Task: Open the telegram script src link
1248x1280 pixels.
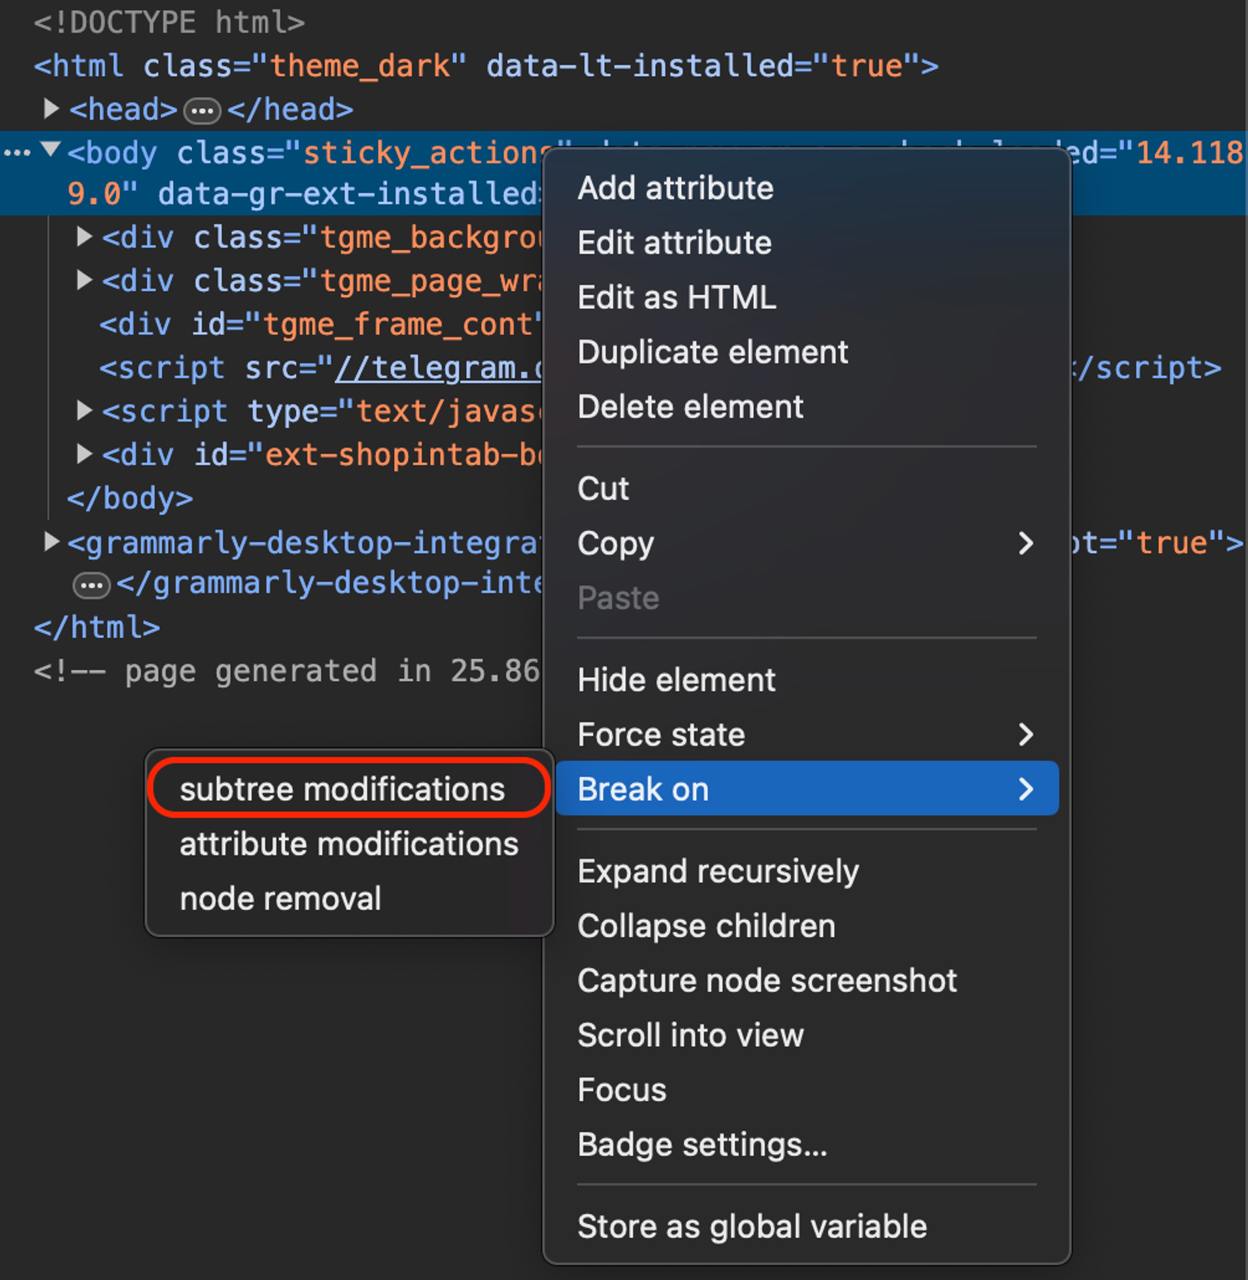Action: point(438,369)
